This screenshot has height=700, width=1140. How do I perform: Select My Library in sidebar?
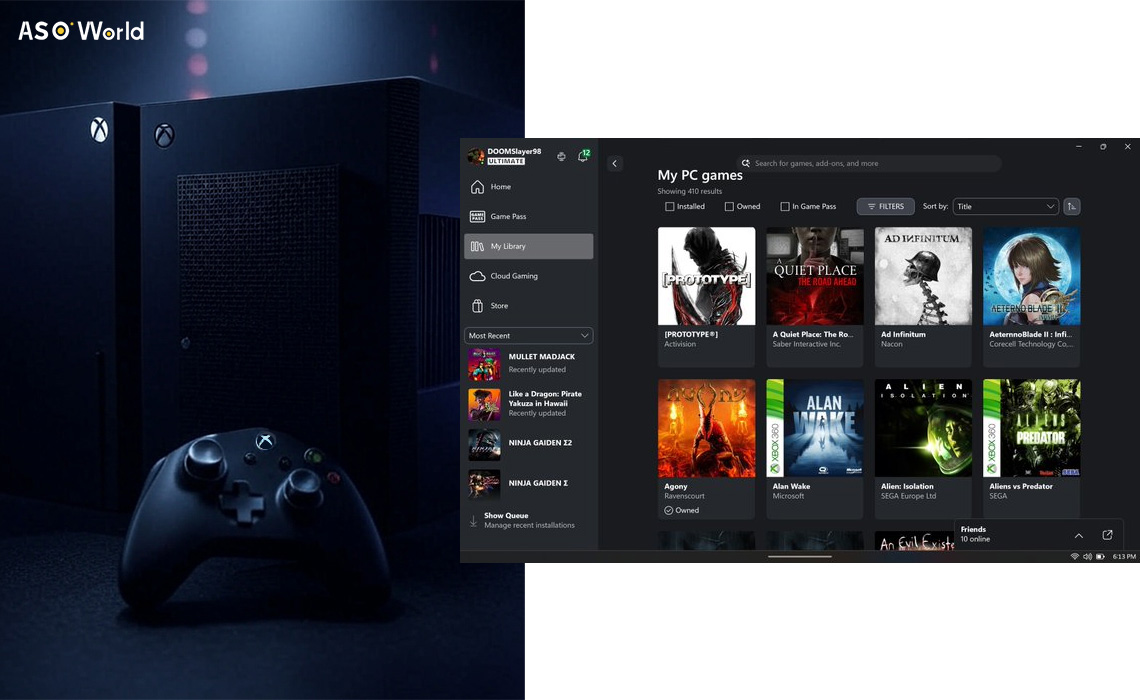(529, 246)
